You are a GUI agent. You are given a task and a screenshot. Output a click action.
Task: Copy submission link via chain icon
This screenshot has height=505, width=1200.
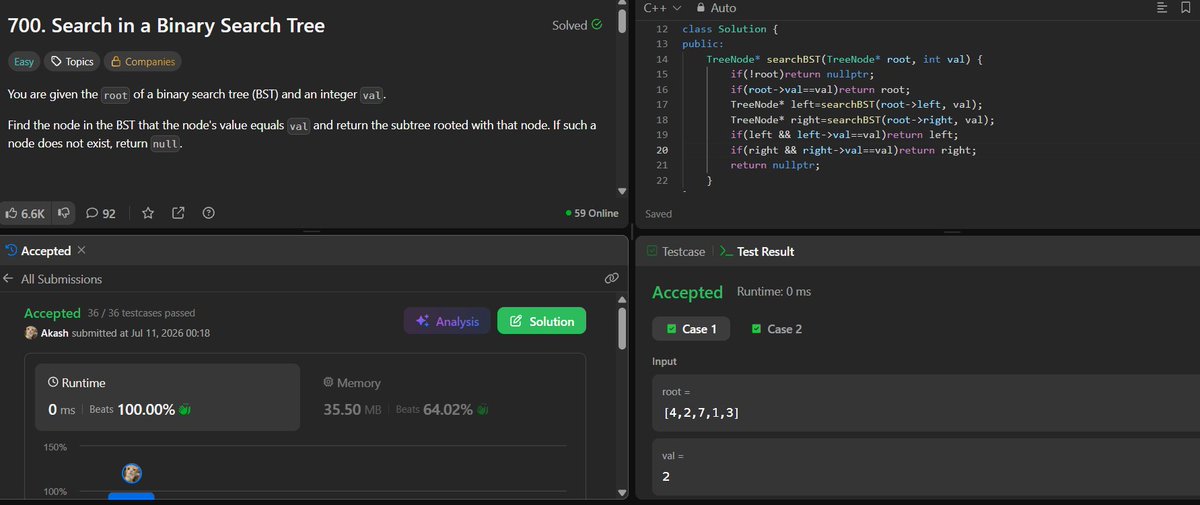(x=611, y=278)
